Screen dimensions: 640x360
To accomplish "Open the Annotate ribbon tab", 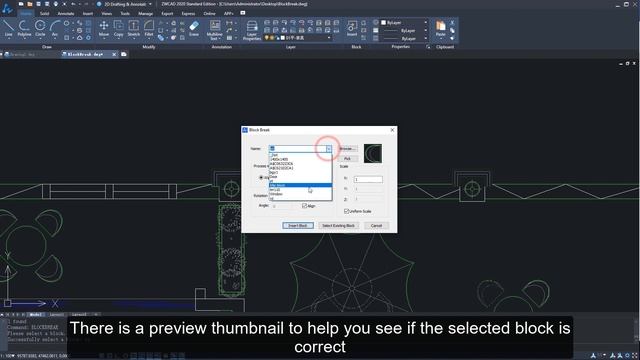I will (x=66, y=13).
